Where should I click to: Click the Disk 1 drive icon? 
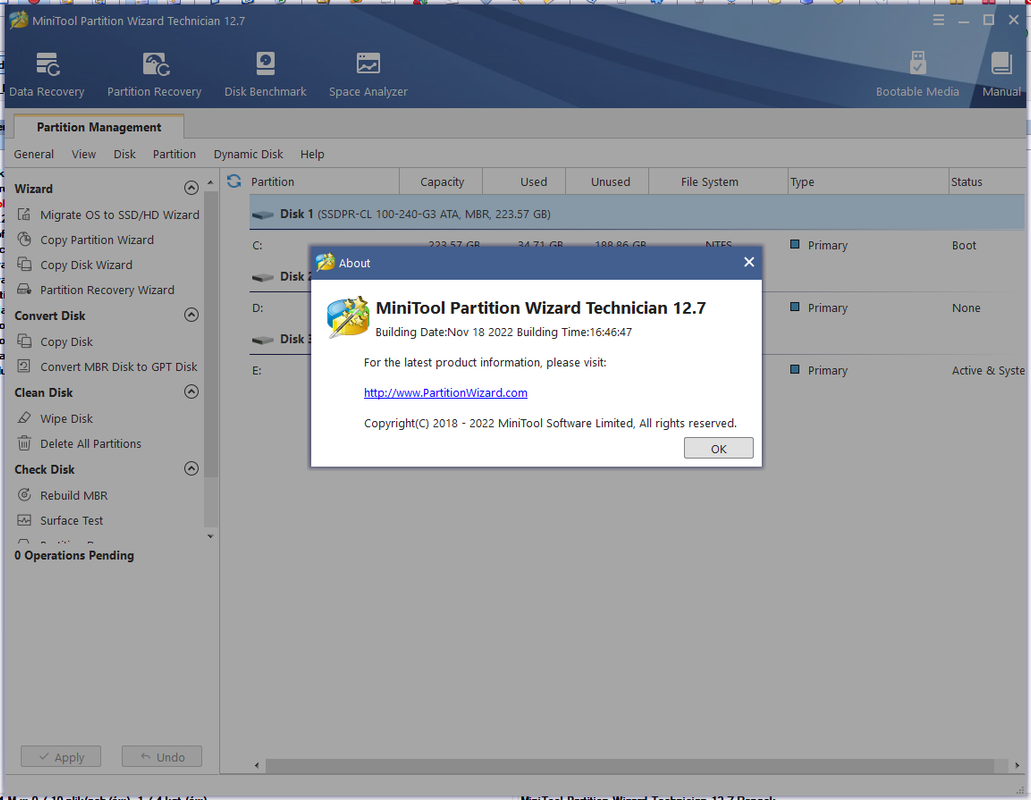[x=263, y=214]
